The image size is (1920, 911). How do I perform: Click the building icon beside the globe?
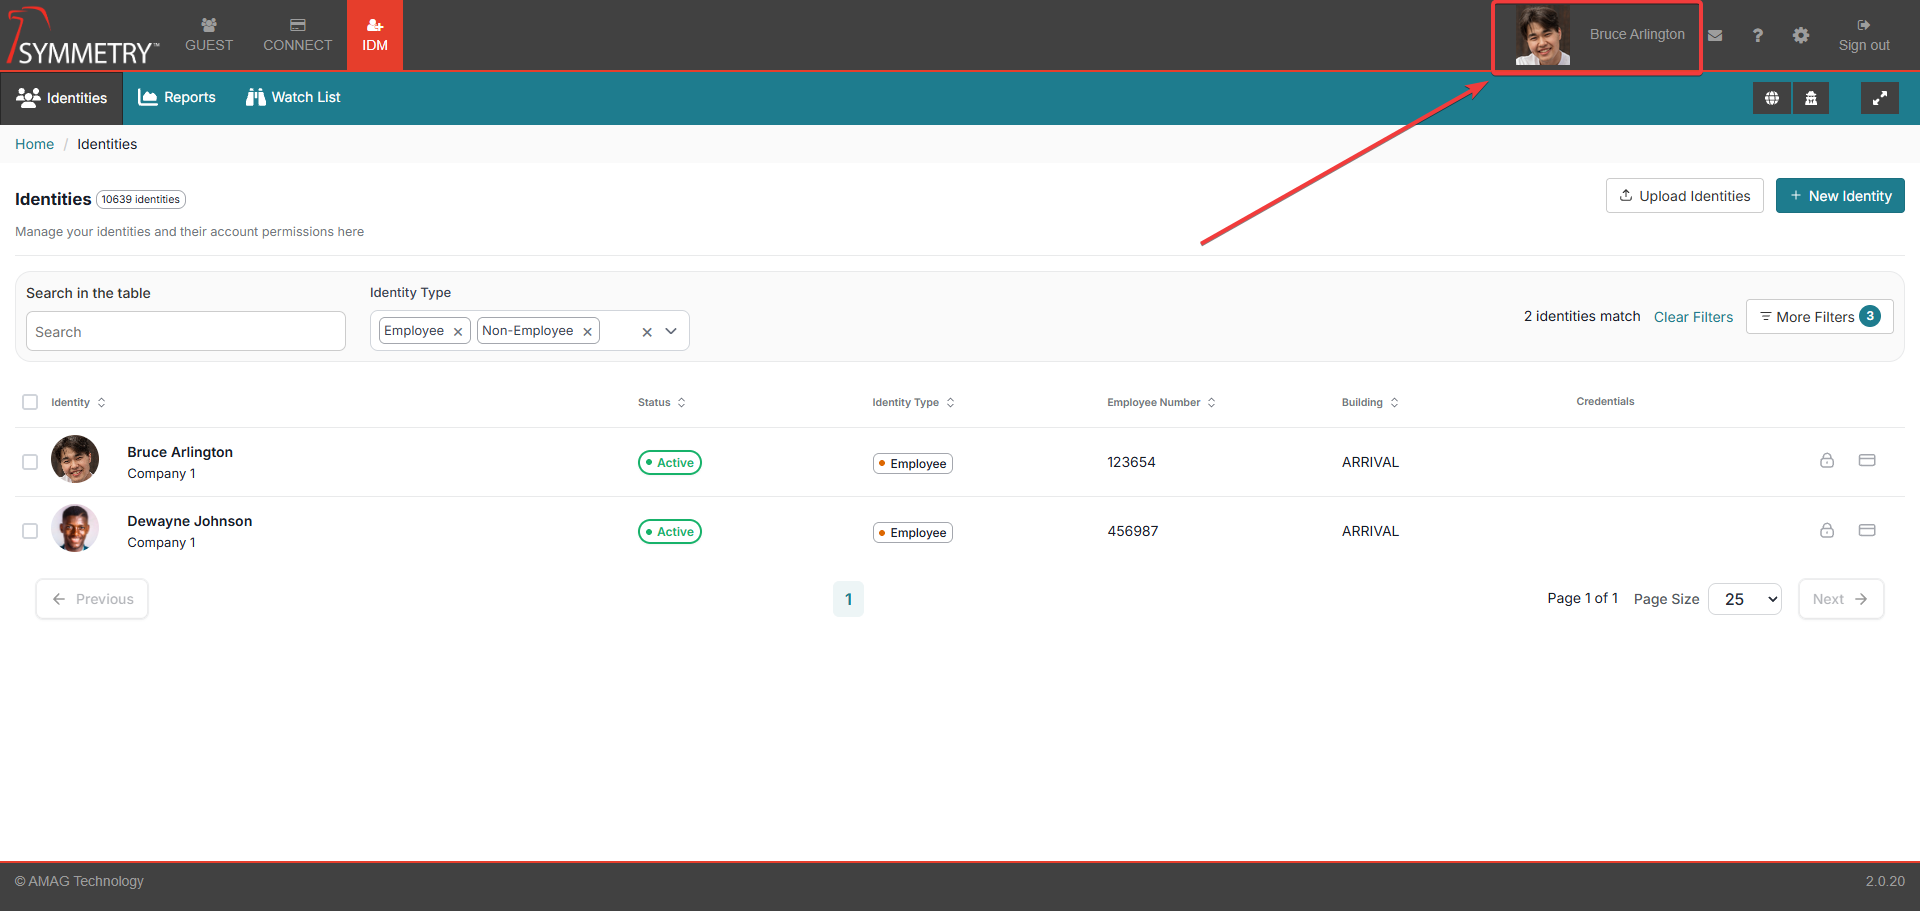(1810, 98)
